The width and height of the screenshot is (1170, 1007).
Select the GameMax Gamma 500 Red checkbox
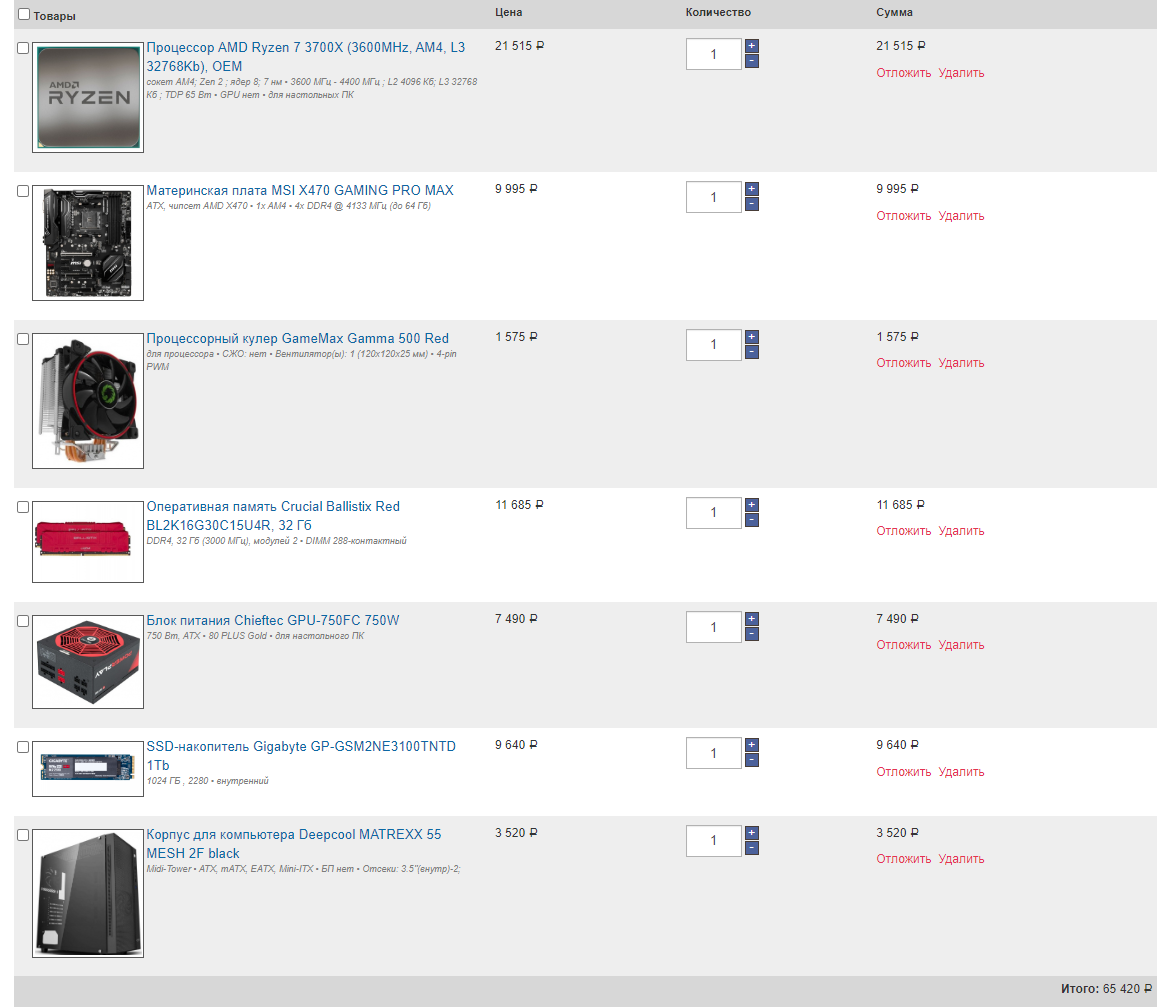[x=23, y=339]
